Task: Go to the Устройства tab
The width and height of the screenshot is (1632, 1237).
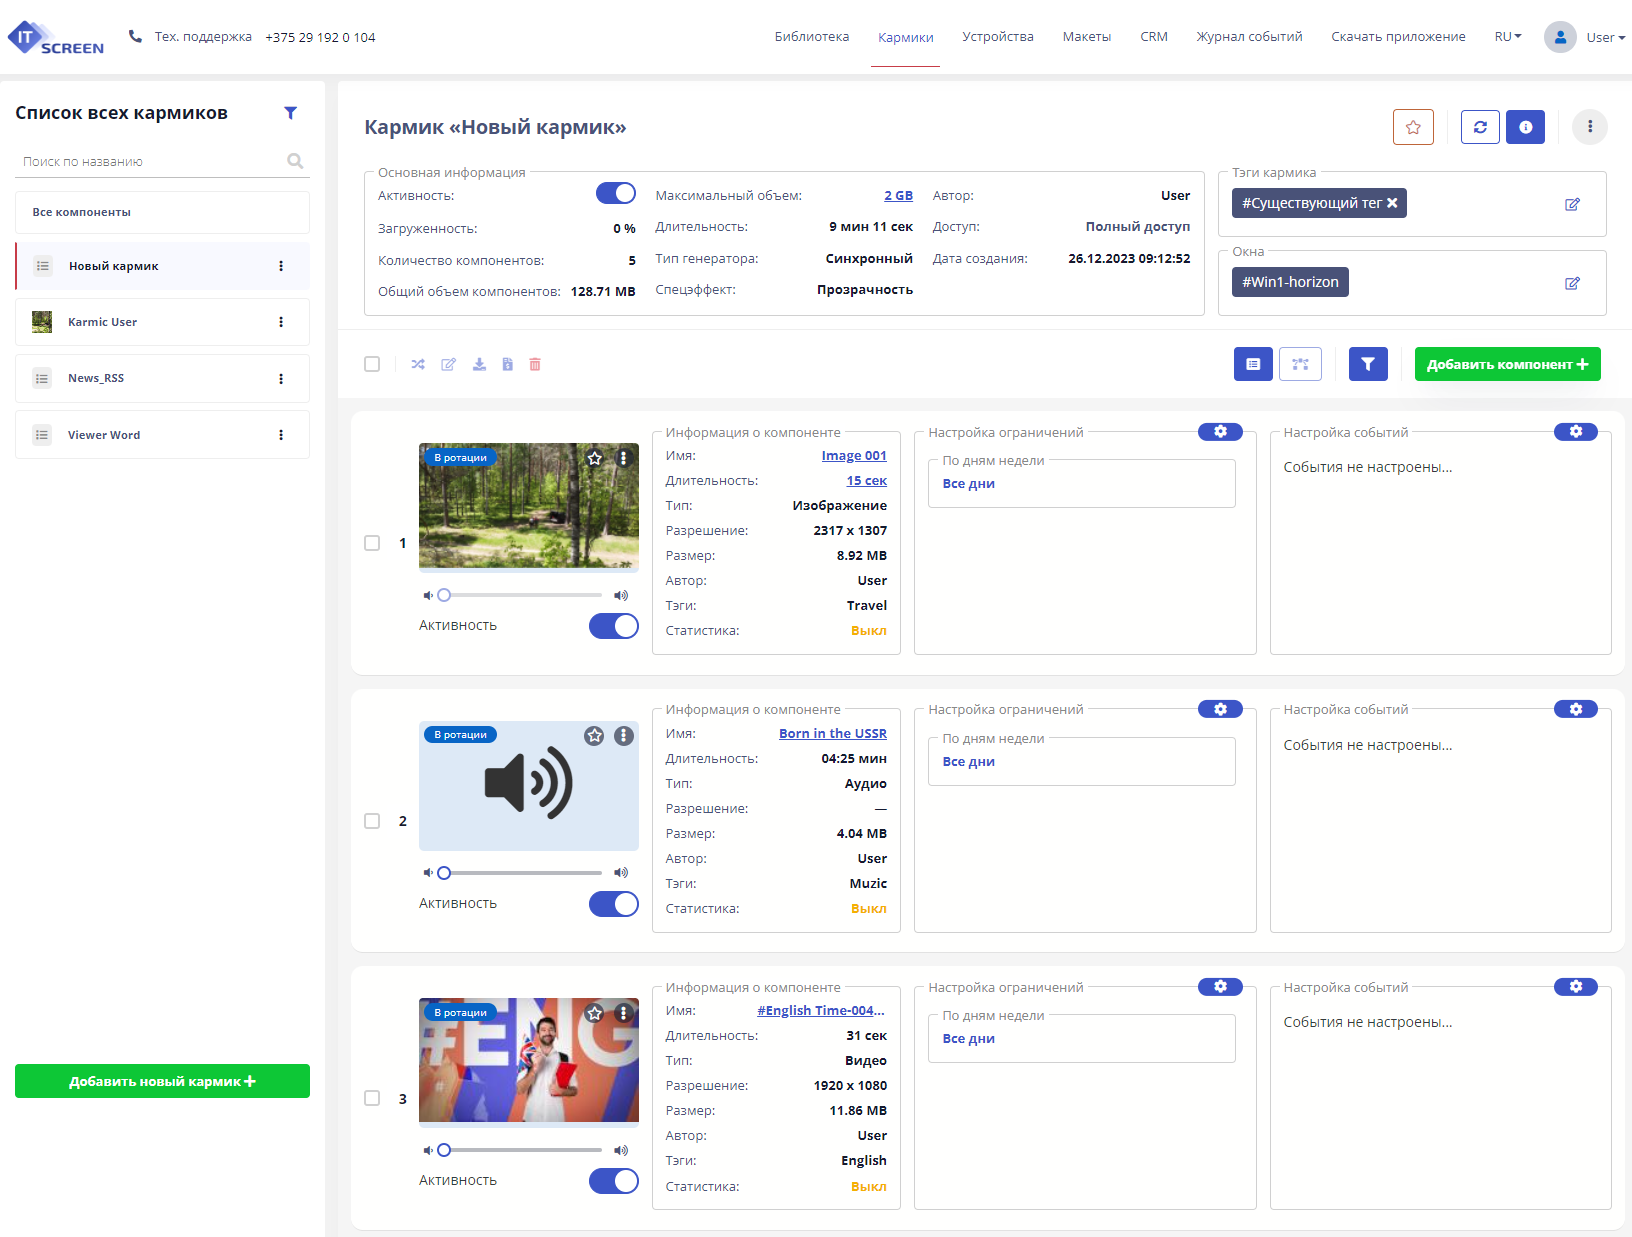Action: click(997, 37)
